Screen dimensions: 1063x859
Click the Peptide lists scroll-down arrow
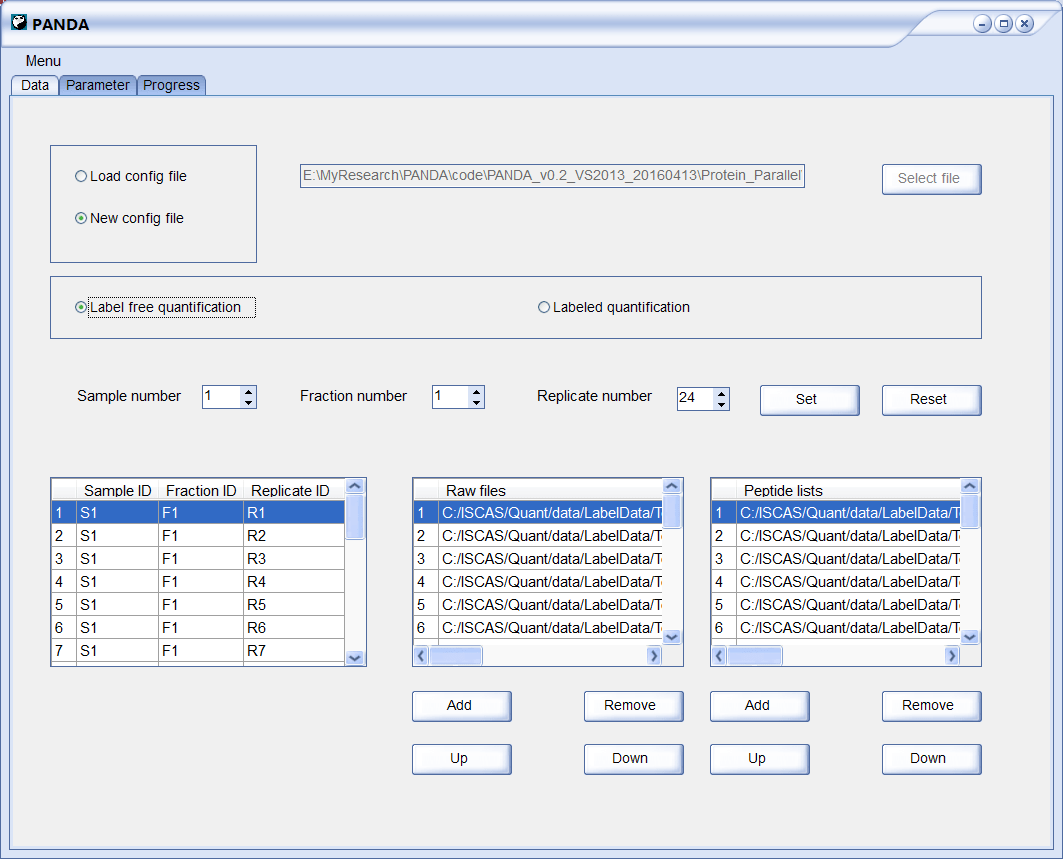969,637
